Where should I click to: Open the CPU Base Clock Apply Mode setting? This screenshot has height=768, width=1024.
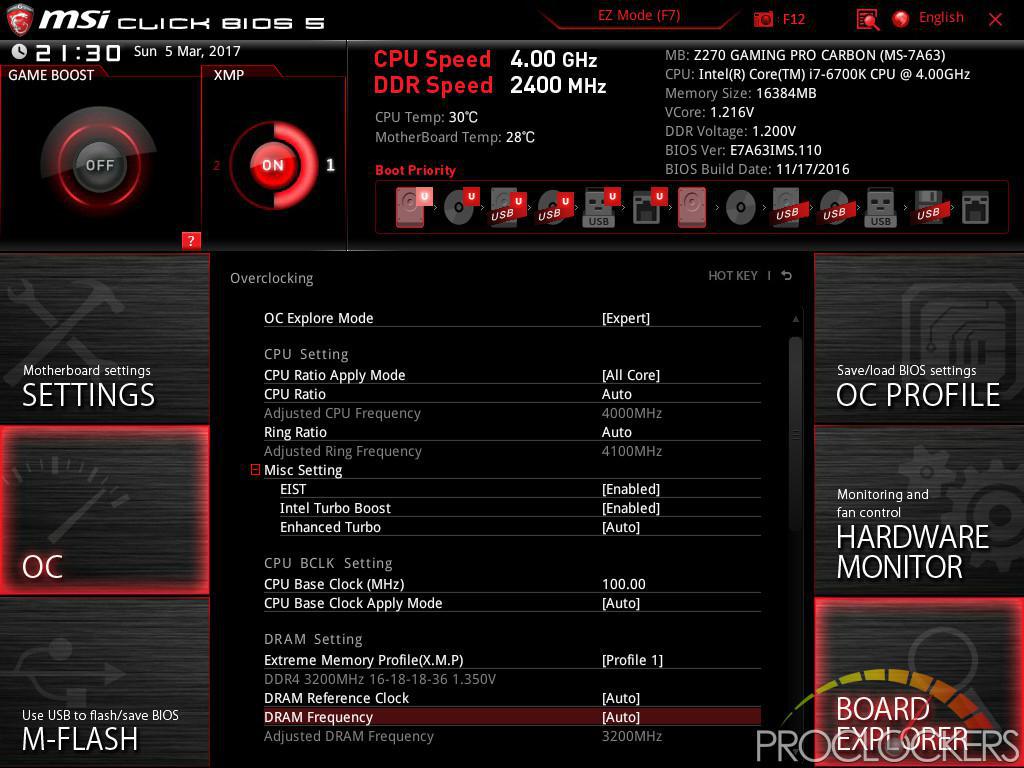coord(512,603)
